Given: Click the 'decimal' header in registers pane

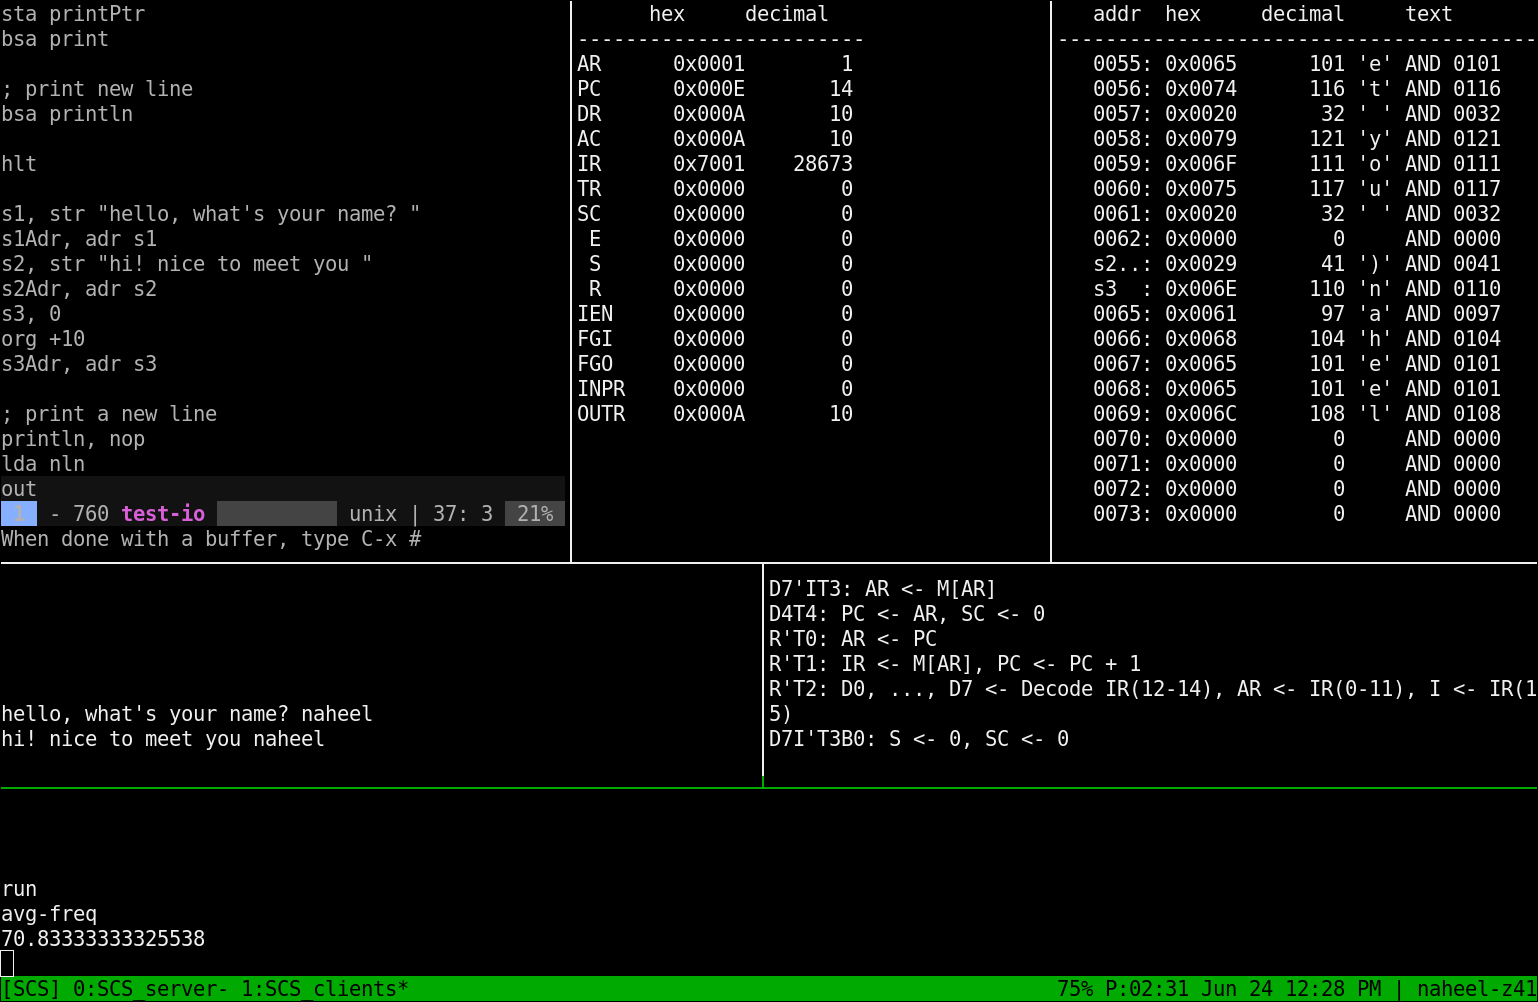Looking at the screenshot, I should (787, 14).
